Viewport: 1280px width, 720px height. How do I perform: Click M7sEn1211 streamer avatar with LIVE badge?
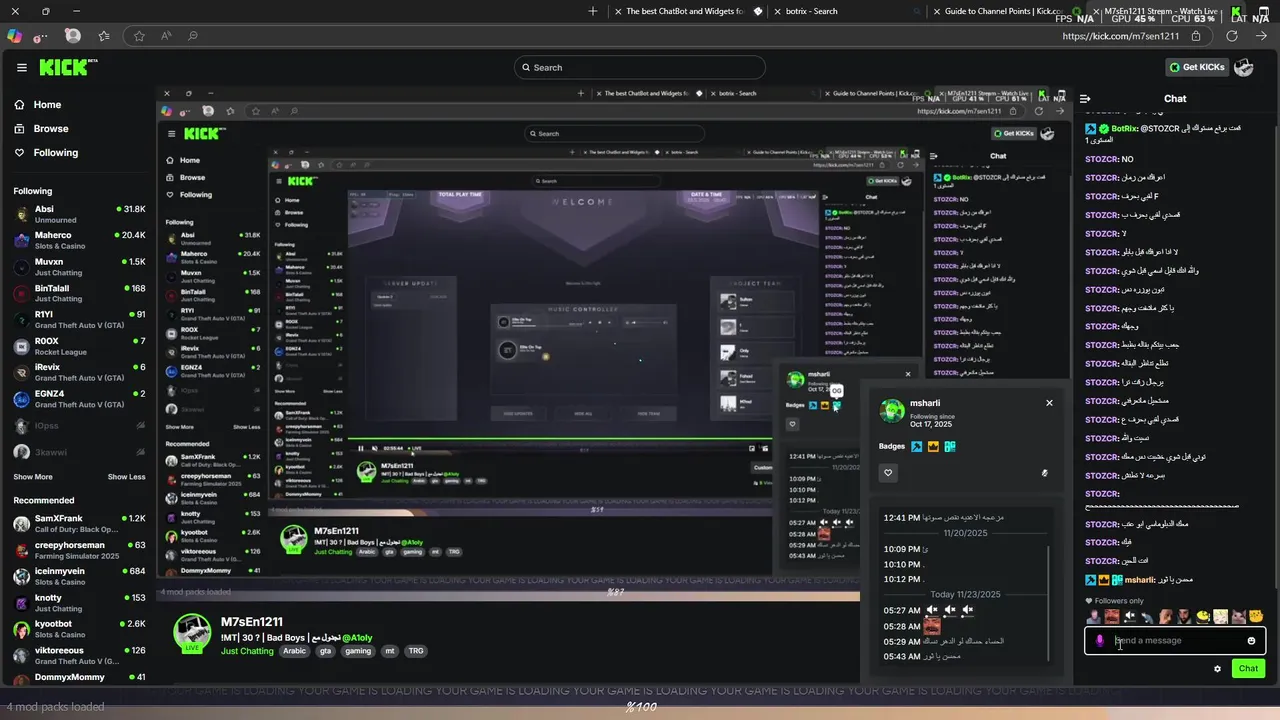[x=192, y=634]
